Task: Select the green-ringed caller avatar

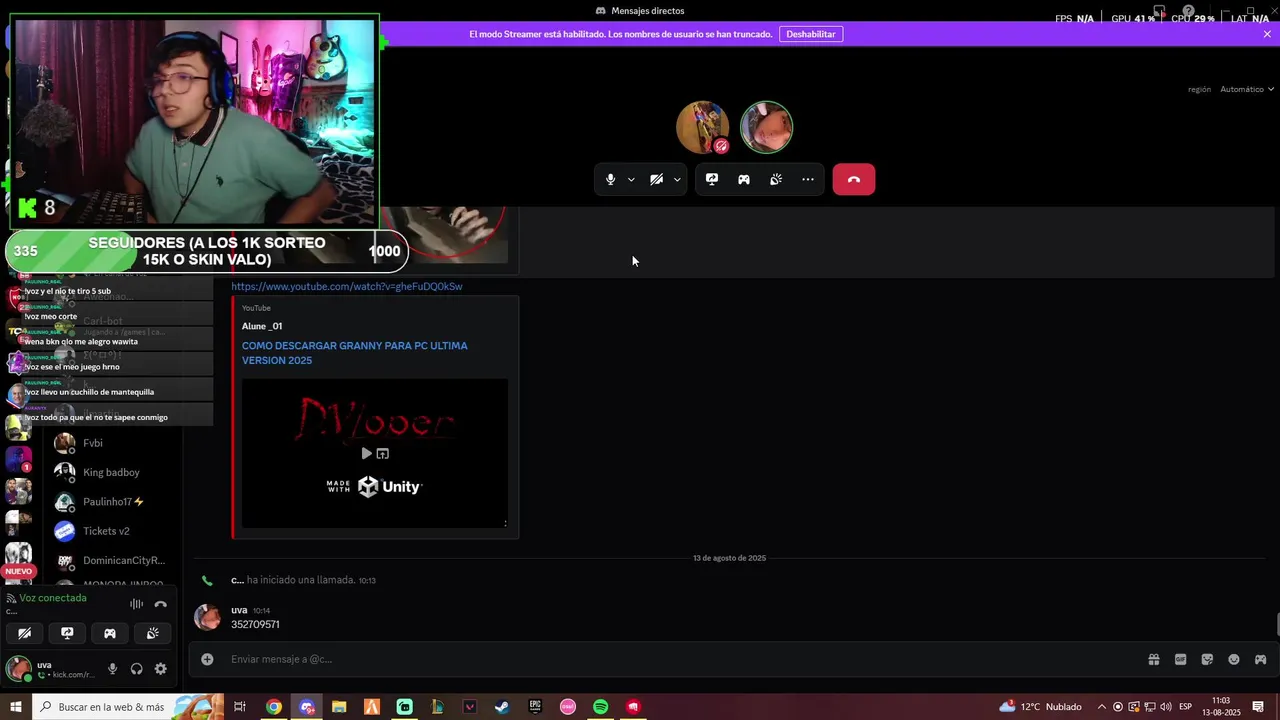Action: click(766, 127)
